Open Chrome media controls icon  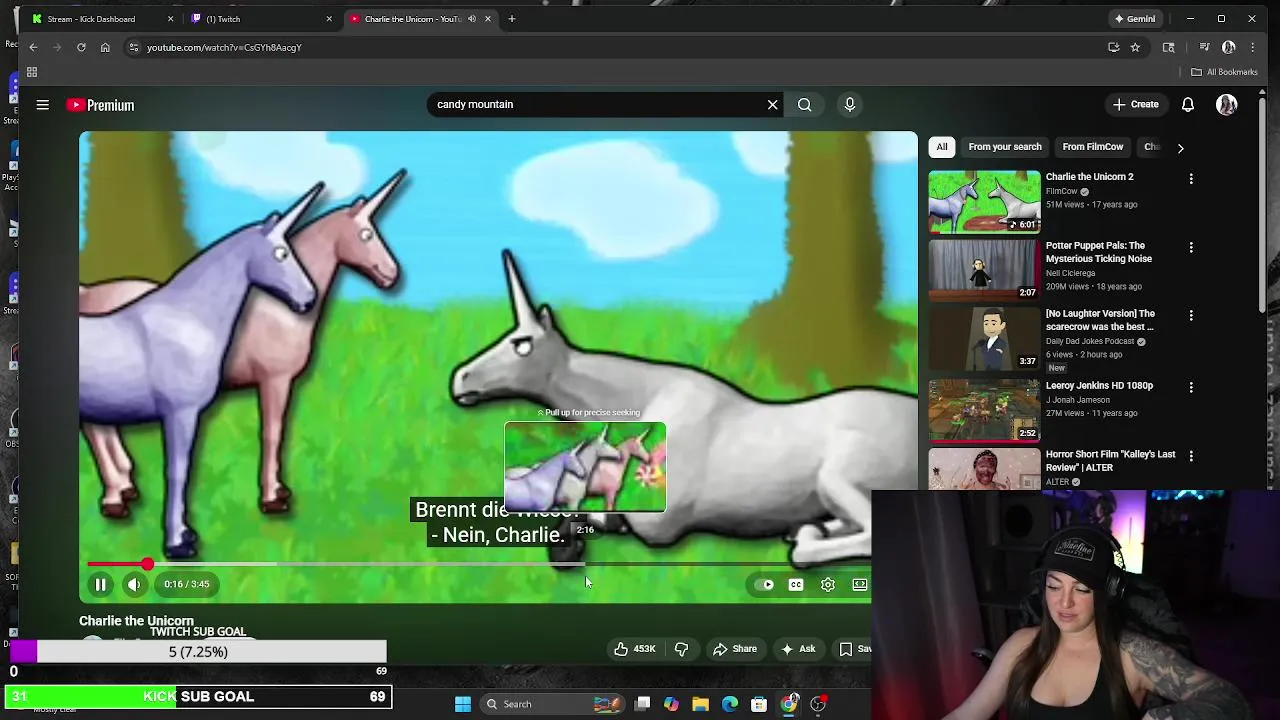point(1204,47)
